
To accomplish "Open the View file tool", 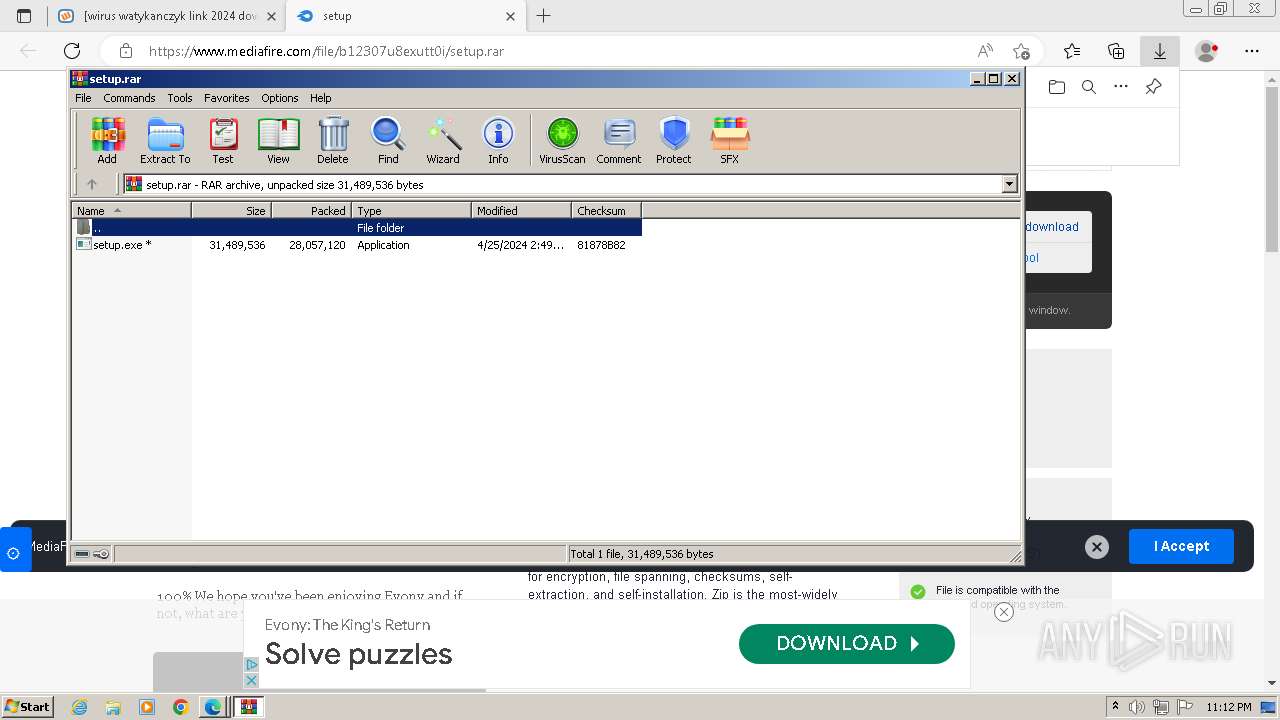I will pyautogui.click(x=278, y=140).
